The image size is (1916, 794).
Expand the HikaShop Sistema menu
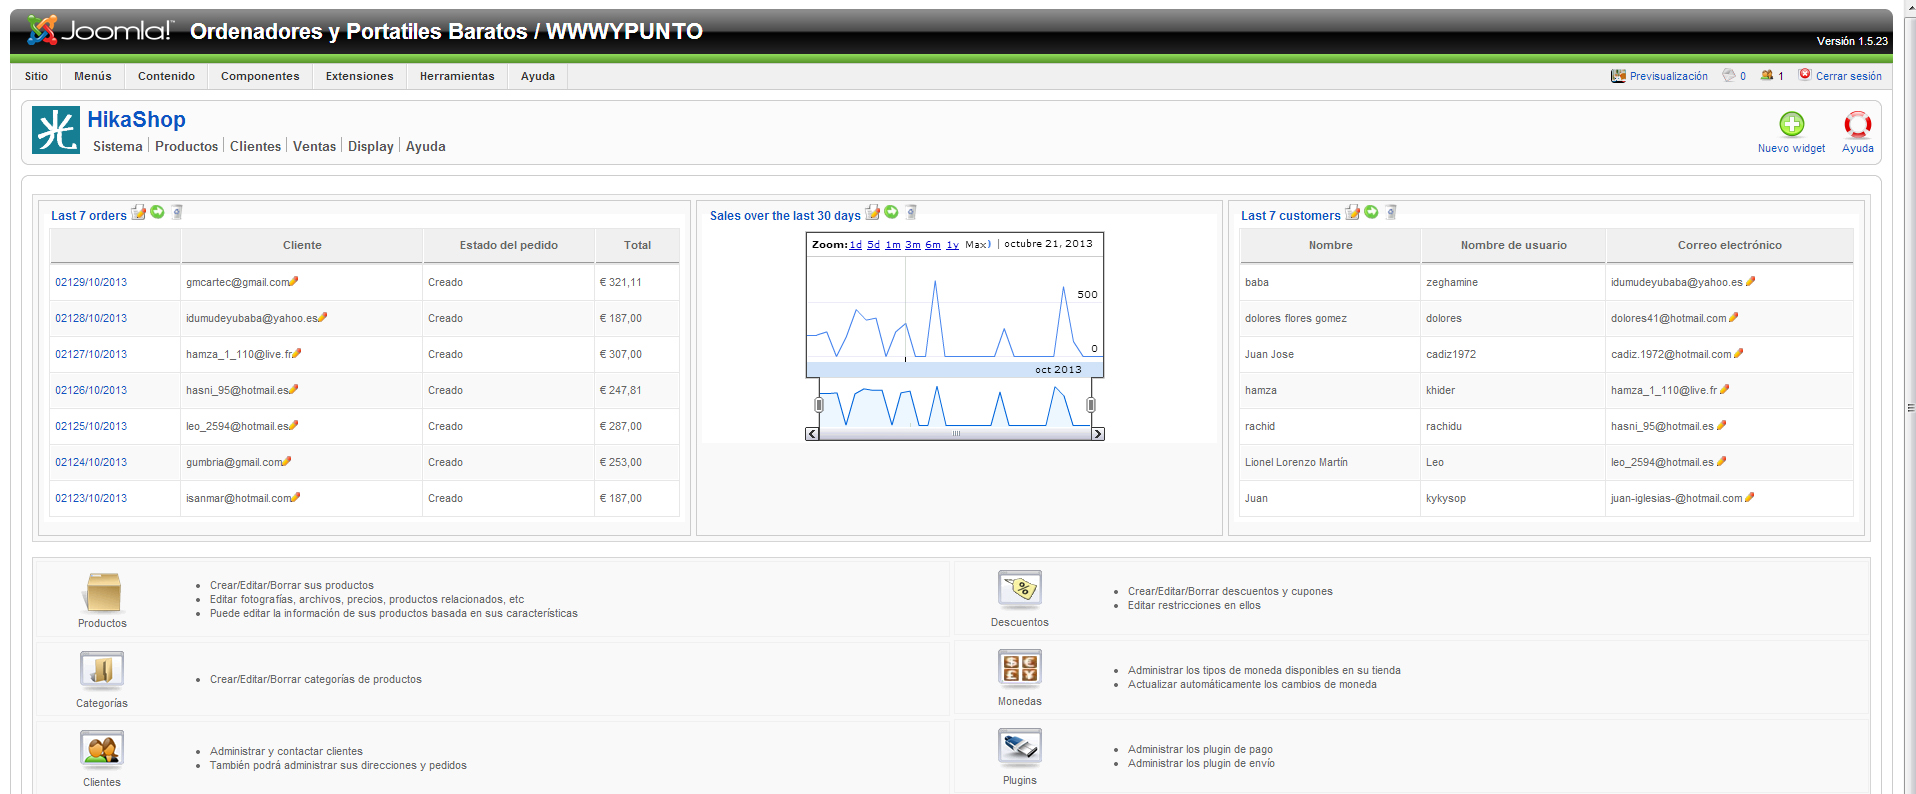[x=118, y=146]
